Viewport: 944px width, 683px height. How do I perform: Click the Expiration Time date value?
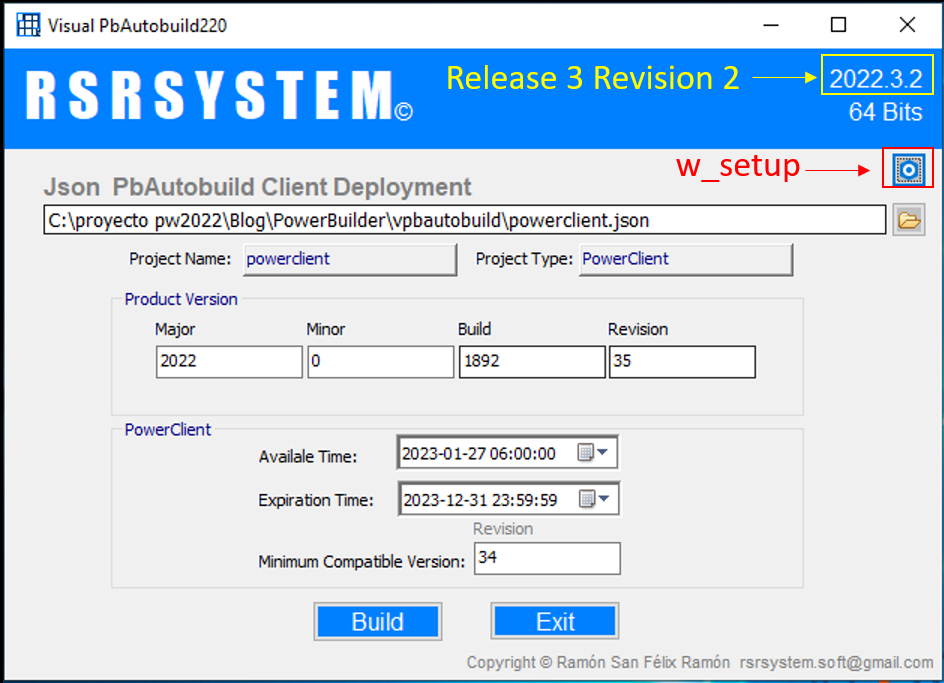(x=480, y=500)
